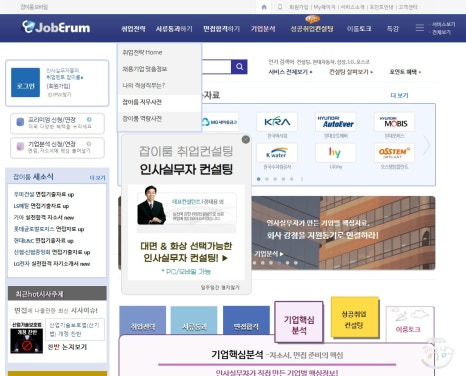The height and width of the screenshot is (376, 466).
Task: Open the 면접합격하기 main menu
Action: [x=222, y=29]
